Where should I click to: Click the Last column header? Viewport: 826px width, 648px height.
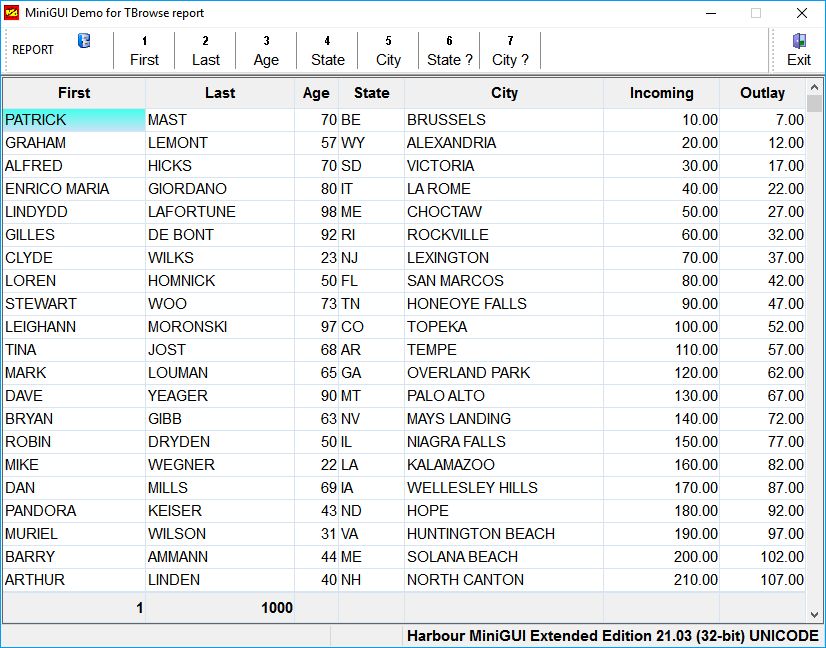(220, 93)
